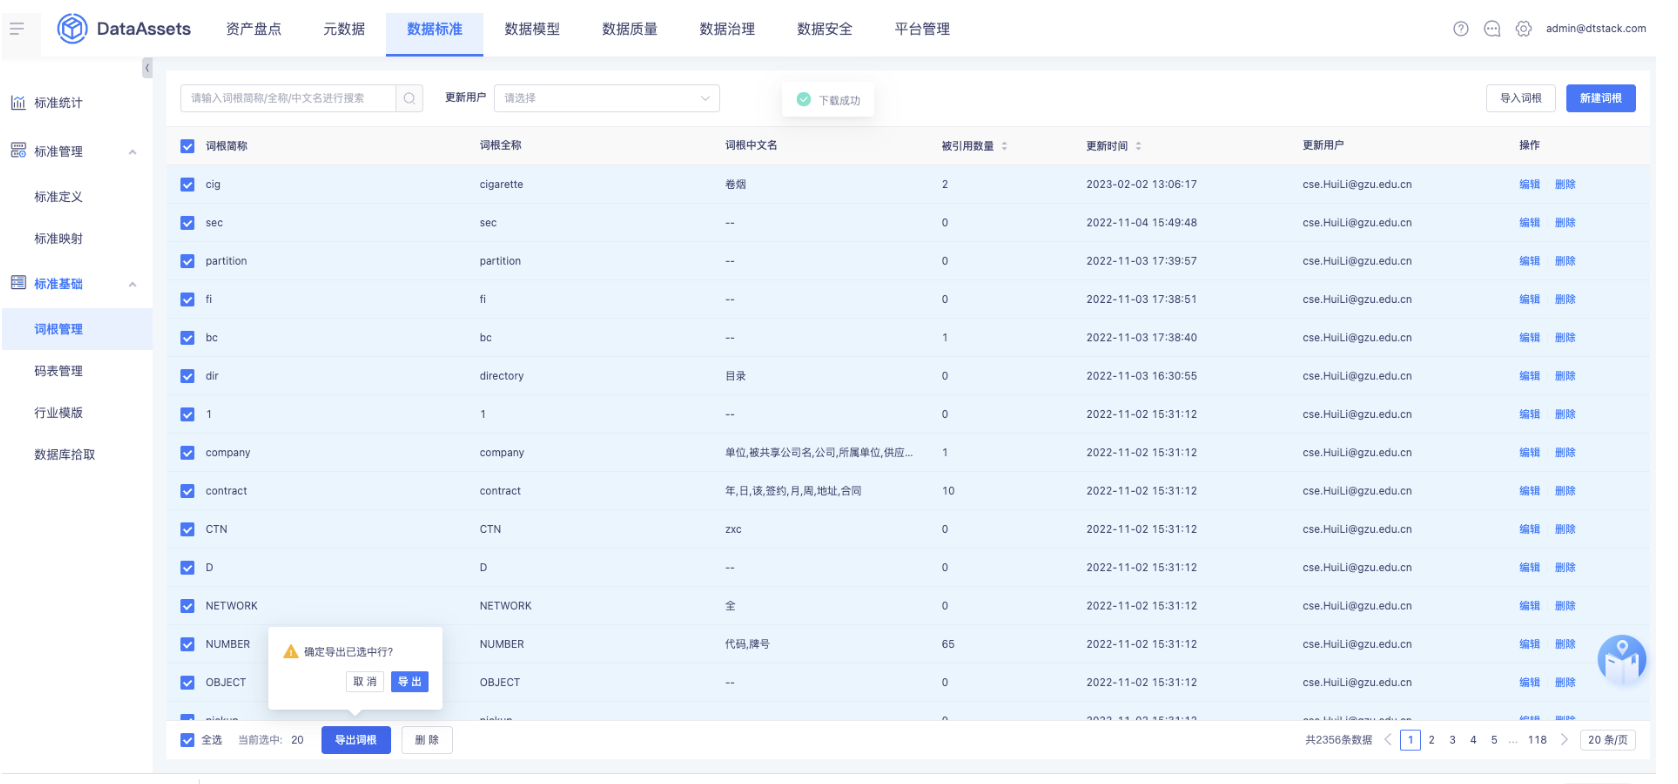The height and width of the screenshot is (784, 1678).
Task: Open the floating map assistant icon
Action: tap(1621, 660)
